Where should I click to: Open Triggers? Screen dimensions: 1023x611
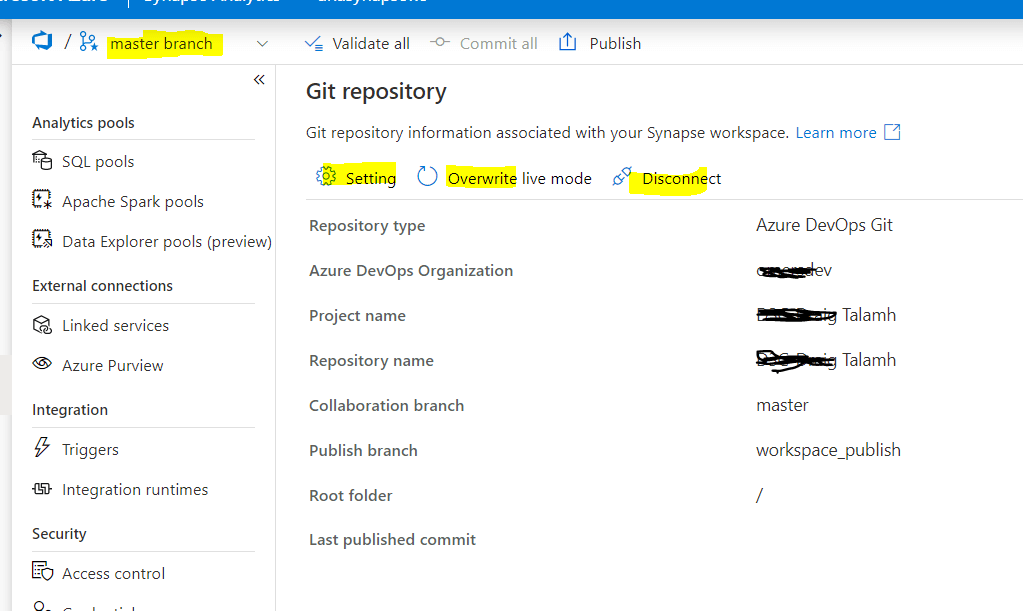90,450
